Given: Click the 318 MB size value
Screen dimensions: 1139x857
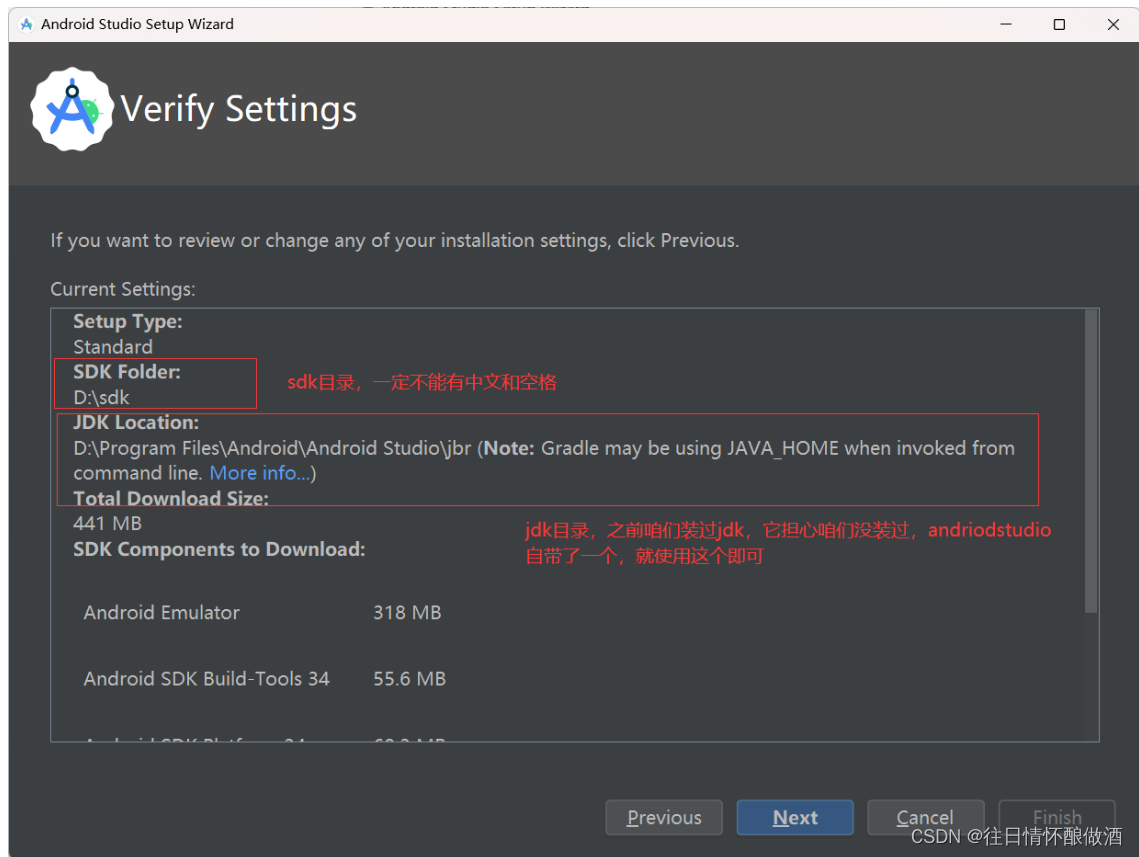Looking at the screenshot, I should coord(408,613).
